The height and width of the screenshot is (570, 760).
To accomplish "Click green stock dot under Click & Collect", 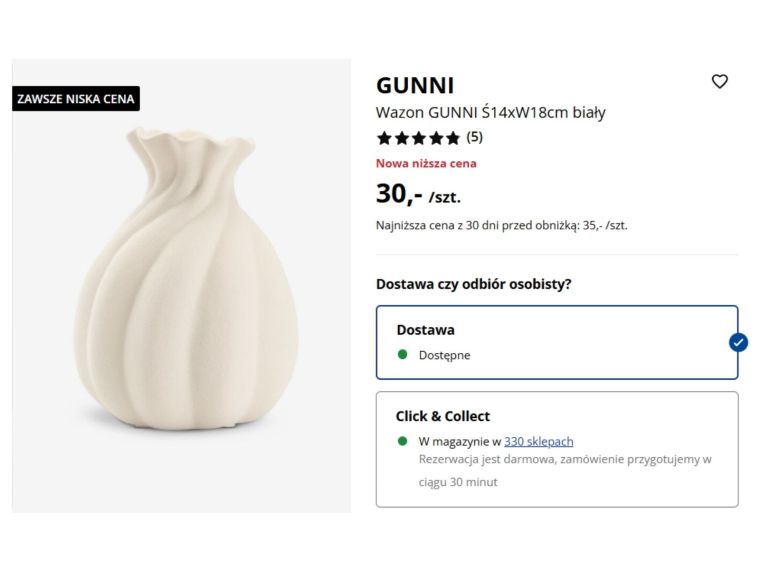I will (x=402, y=441).
